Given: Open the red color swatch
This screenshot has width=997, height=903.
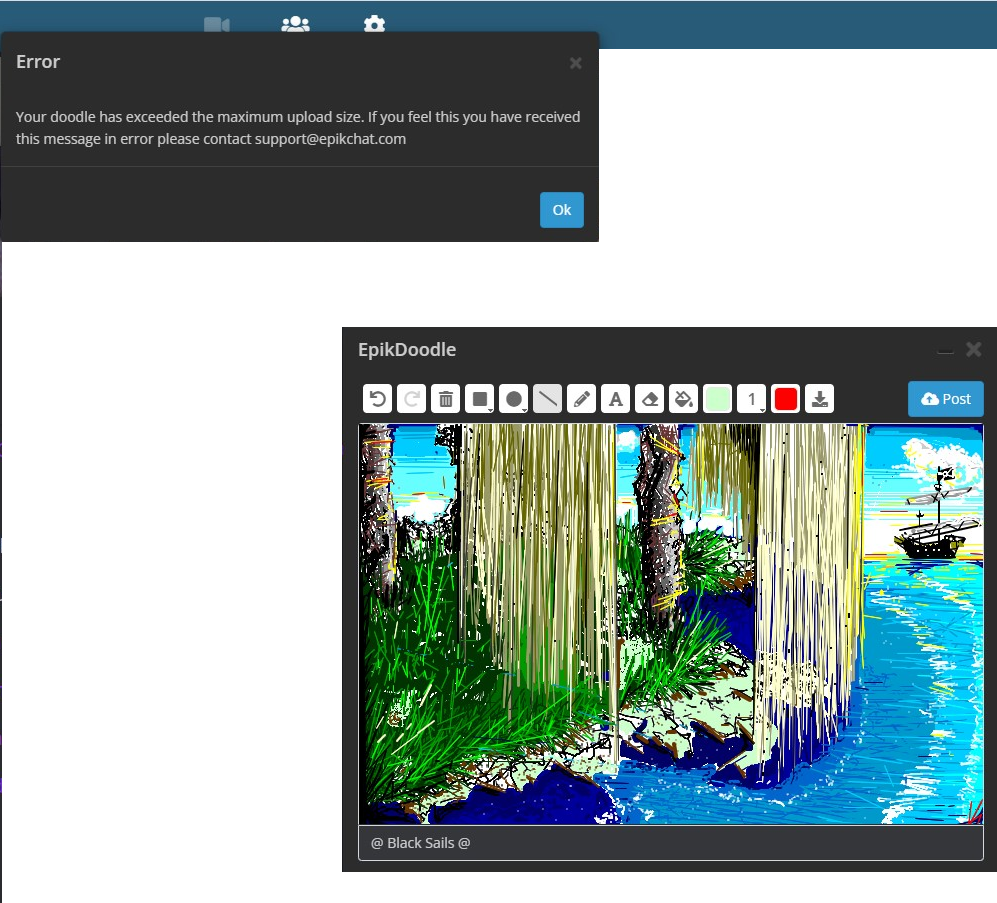Looking at the screenshot, I should pos(786,399).
